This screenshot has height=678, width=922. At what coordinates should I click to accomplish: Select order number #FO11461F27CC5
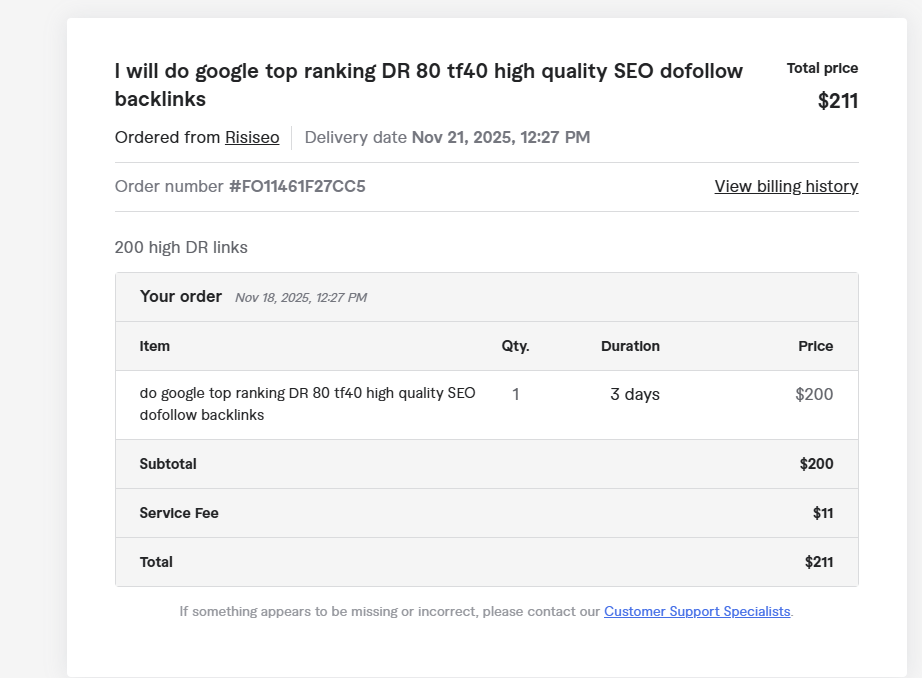pos(297,187)
